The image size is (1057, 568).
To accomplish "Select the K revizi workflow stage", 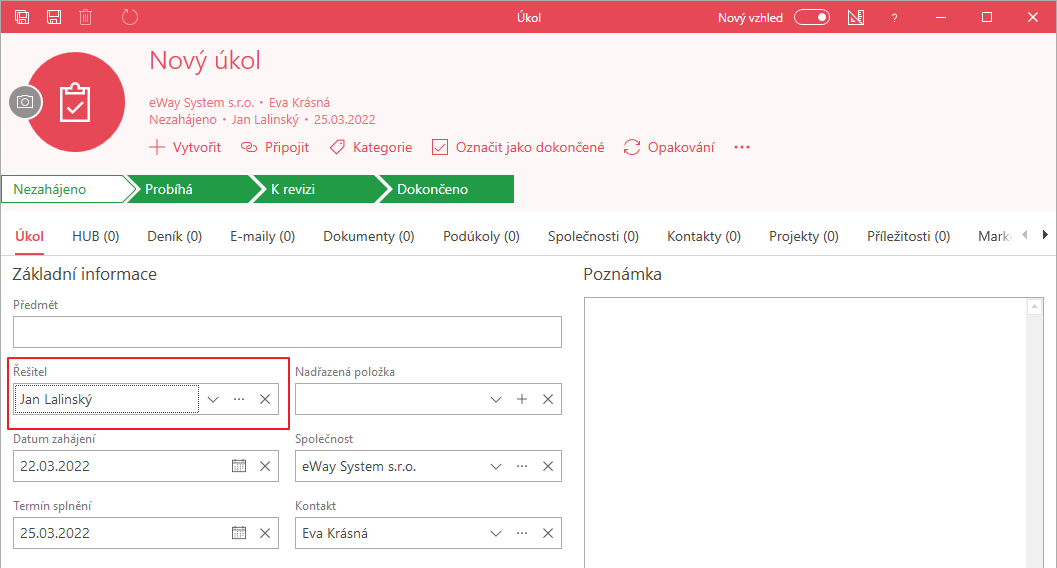I will (x=315, y=189).
